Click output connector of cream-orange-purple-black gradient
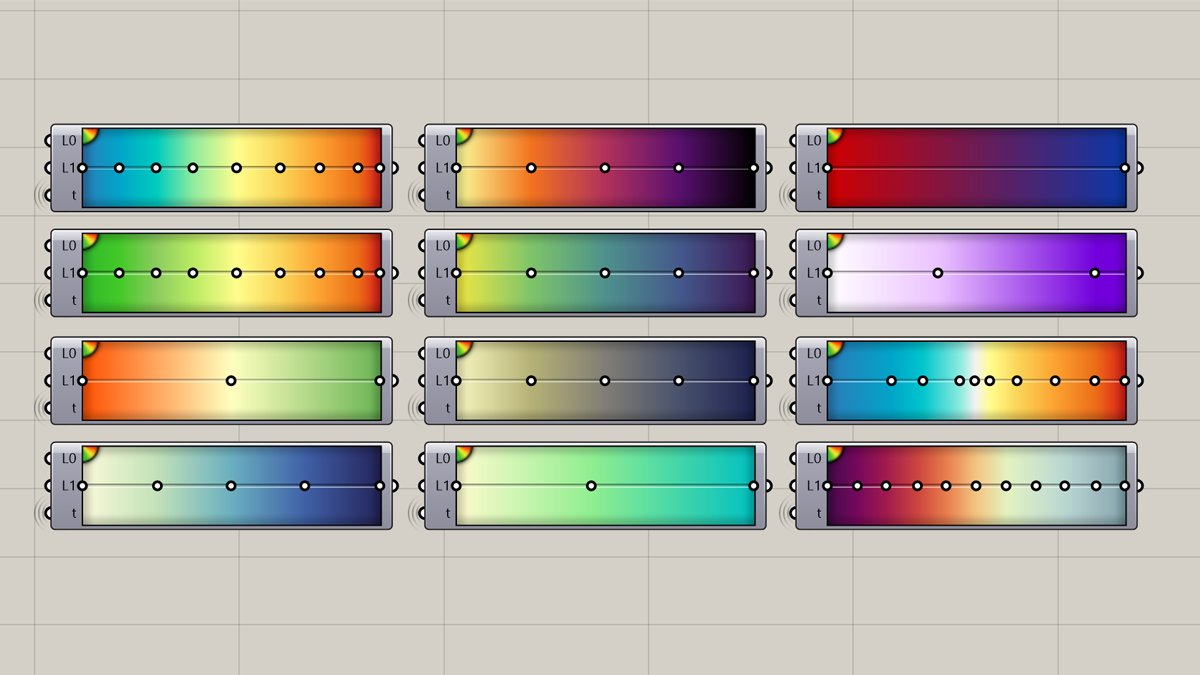The height and width of the screenshot is (675, 1200). tap(769, 168)
